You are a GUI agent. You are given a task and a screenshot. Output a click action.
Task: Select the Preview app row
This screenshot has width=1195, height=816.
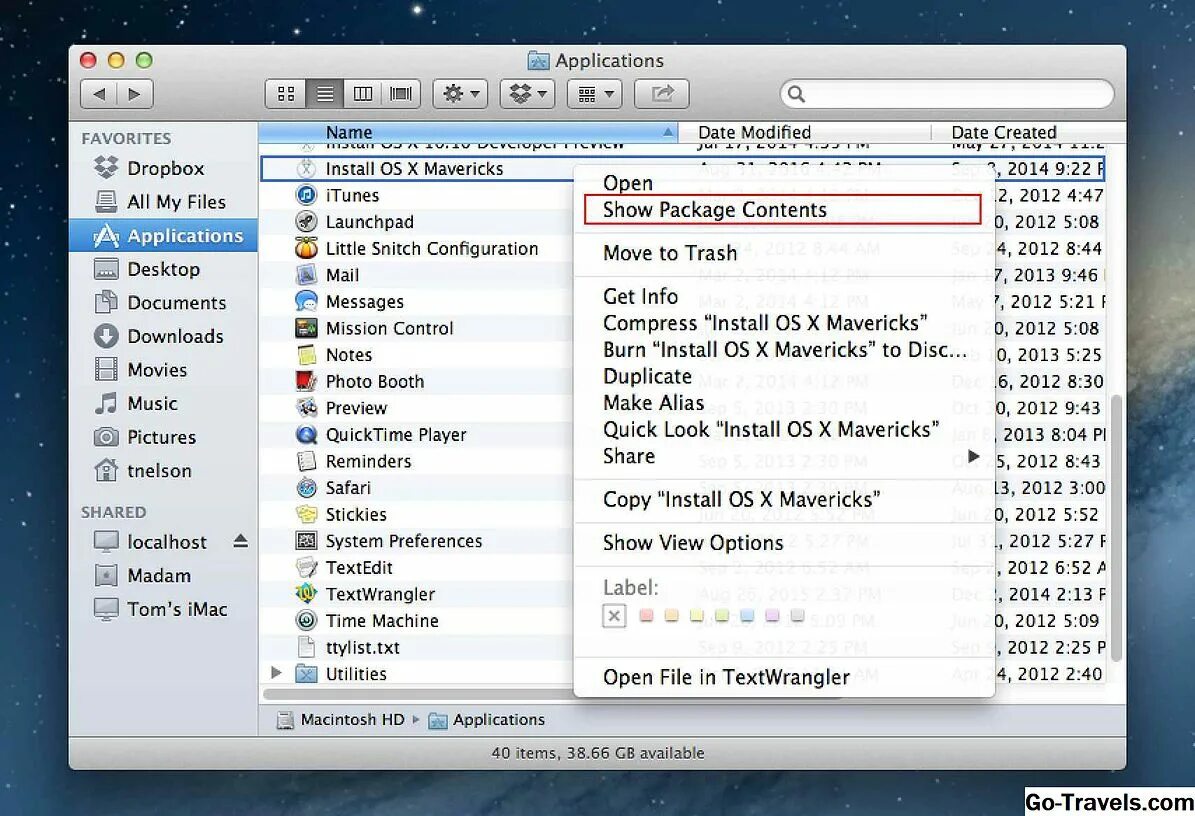(416, 408)
